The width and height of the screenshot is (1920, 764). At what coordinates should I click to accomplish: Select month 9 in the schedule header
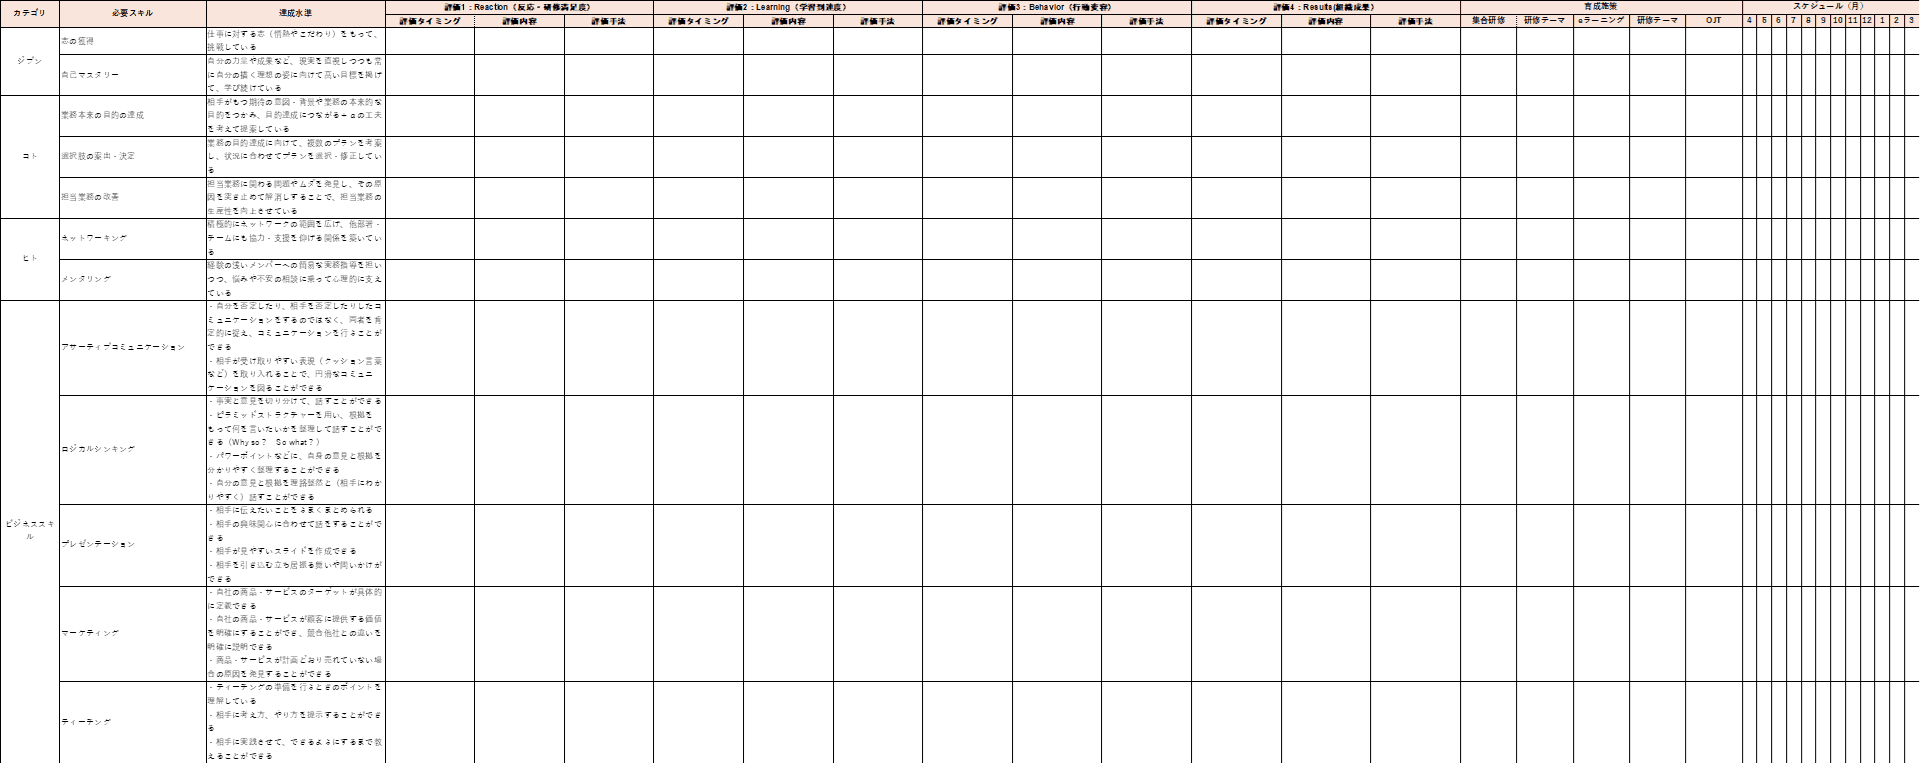[x=1823, y=21]
